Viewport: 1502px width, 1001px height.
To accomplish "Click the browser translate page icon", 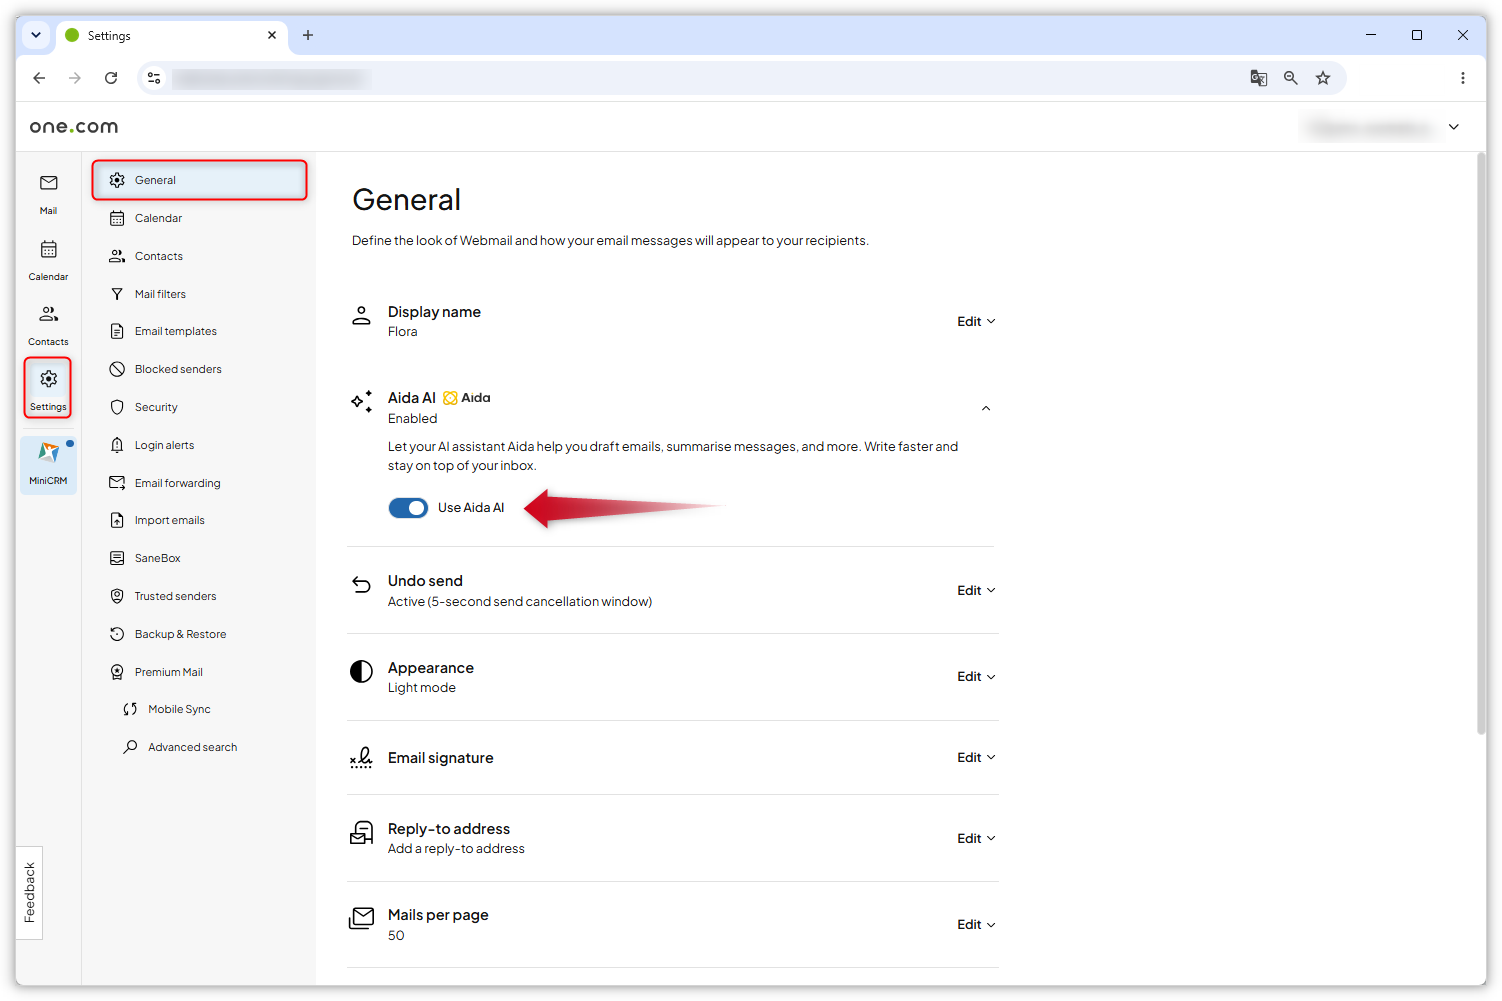I will (1259, 78).
